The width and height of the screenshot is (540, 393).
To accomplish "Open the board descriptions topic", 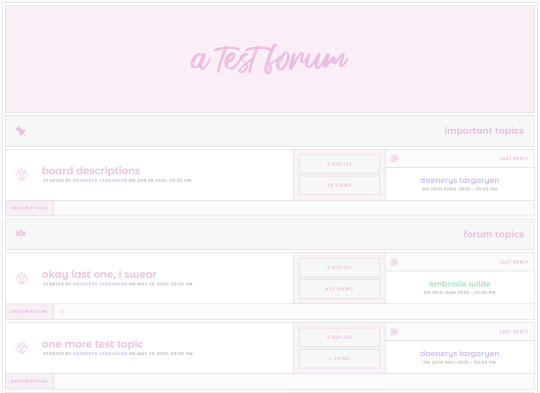I will [91, 170].
